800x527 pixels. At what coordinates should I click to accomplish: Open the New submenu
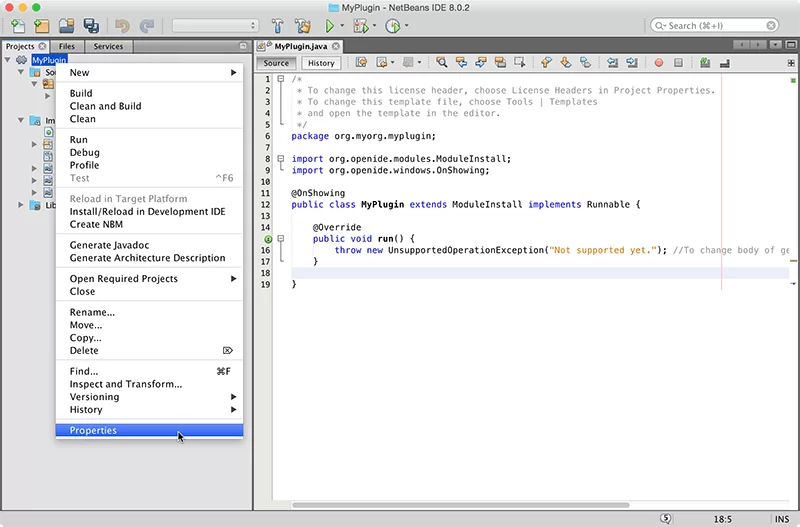pyautogui.click(x=149, y=72)
